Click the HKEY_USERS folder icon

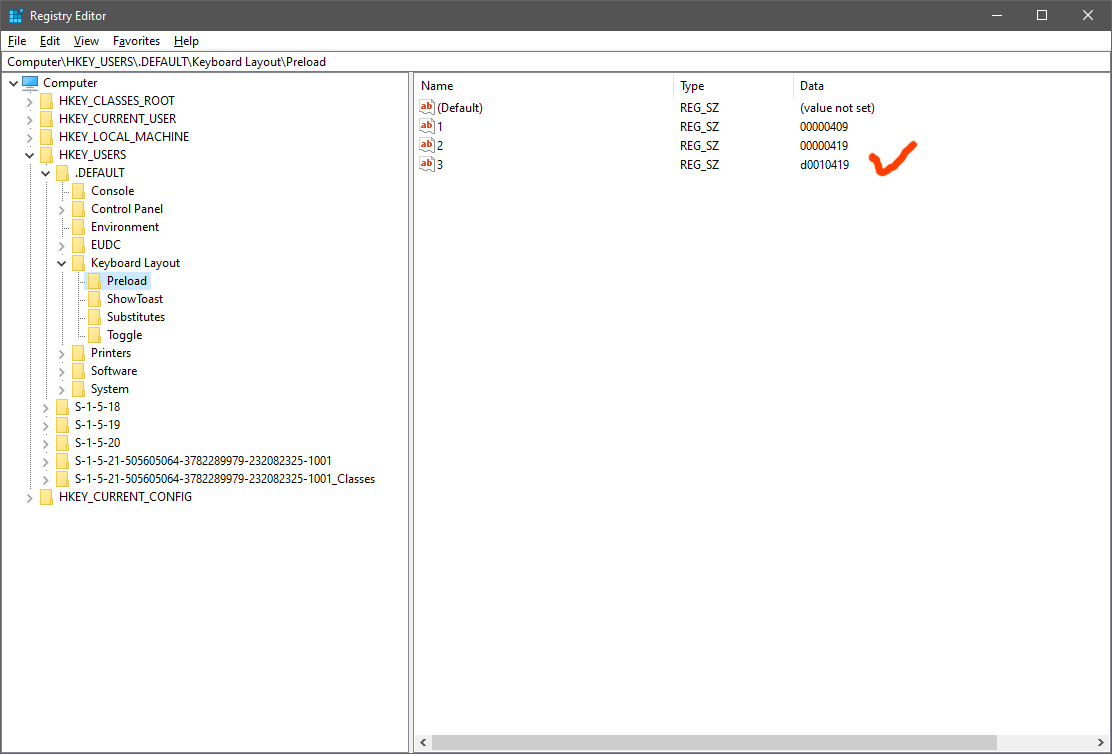click(x=47, y=155)
